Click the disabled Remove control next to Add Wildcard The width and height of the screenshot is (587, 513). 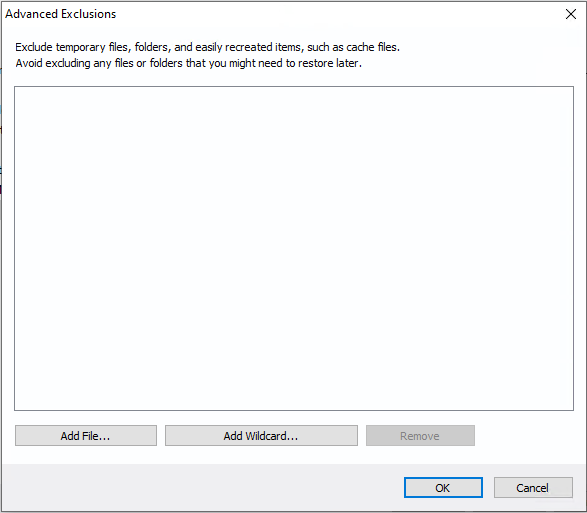tap(420, 435)
